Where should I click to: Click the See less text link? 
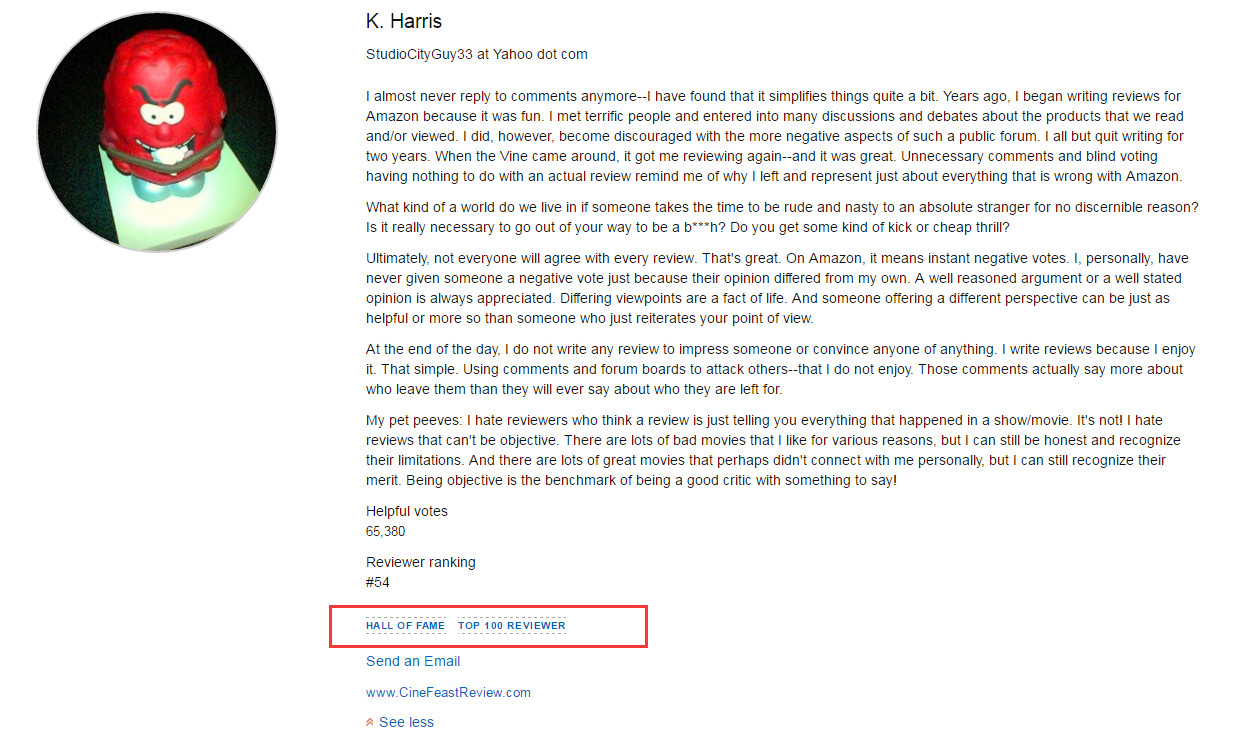[x=406, y=722]
